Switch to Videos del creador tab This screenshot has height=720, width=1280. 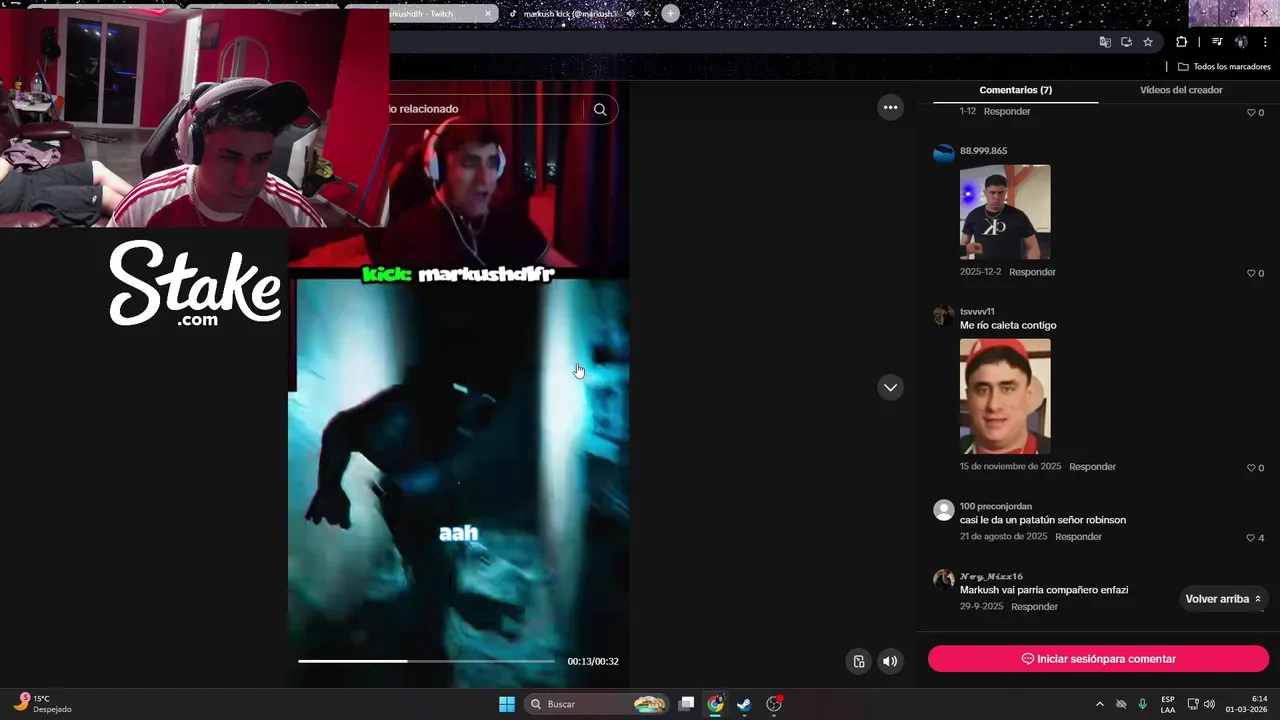1181,90
